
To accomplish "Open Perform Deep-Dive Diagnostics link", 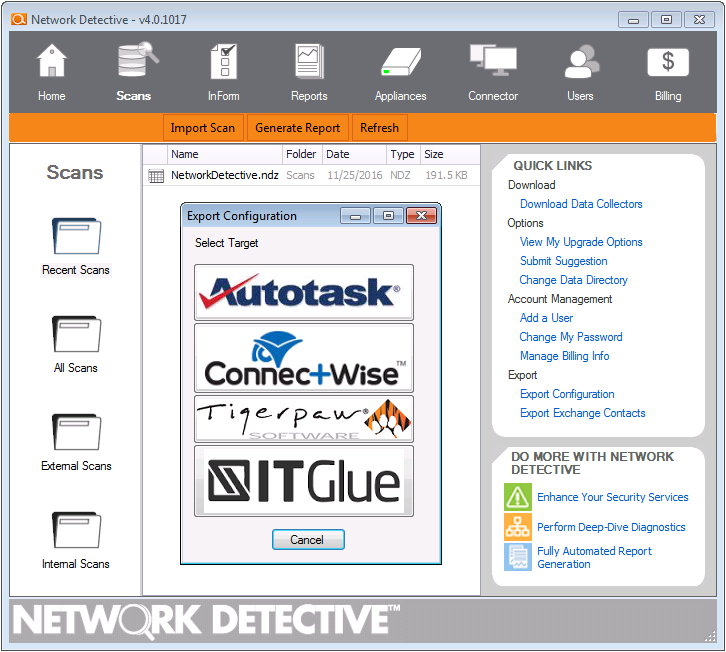I will coord(611,527).
